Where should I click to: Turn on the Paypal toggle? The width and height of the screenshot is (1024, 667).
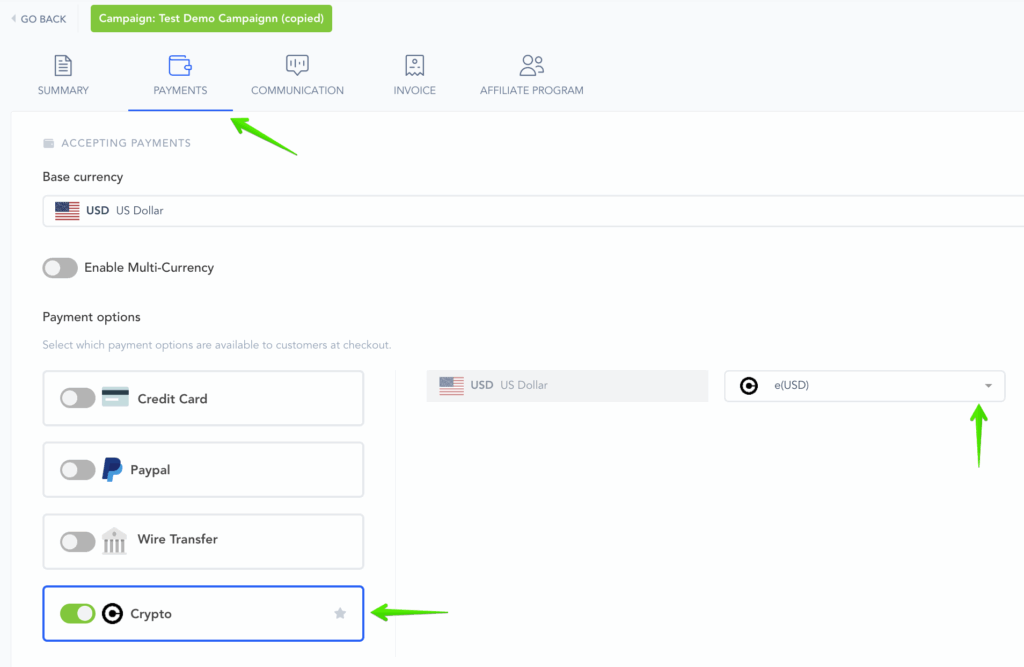click(x=78, y=470)
